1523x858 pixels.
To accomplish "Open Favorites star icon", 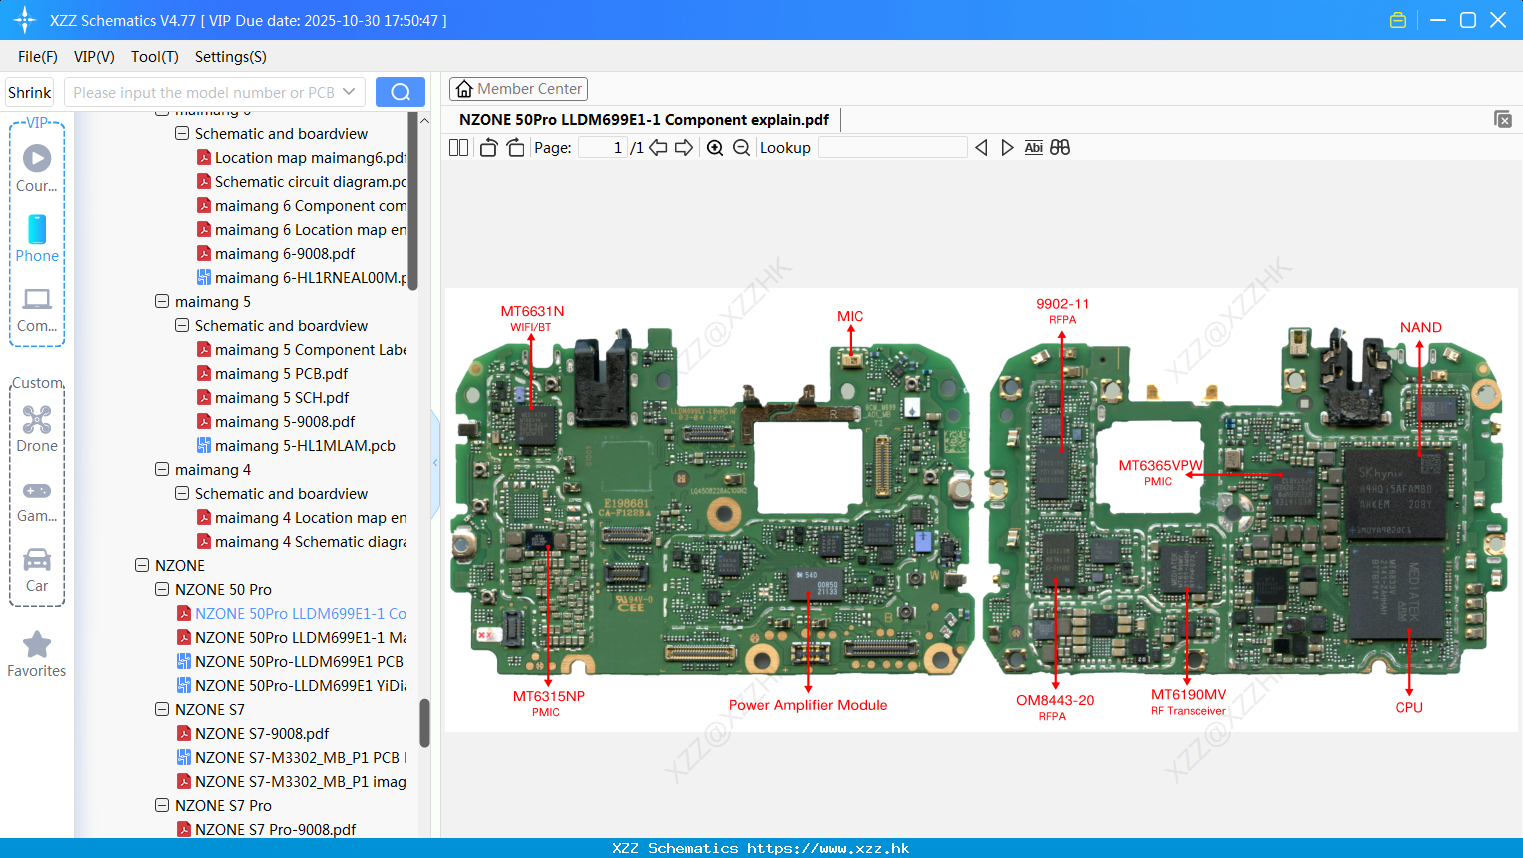I will pos(37,644).
